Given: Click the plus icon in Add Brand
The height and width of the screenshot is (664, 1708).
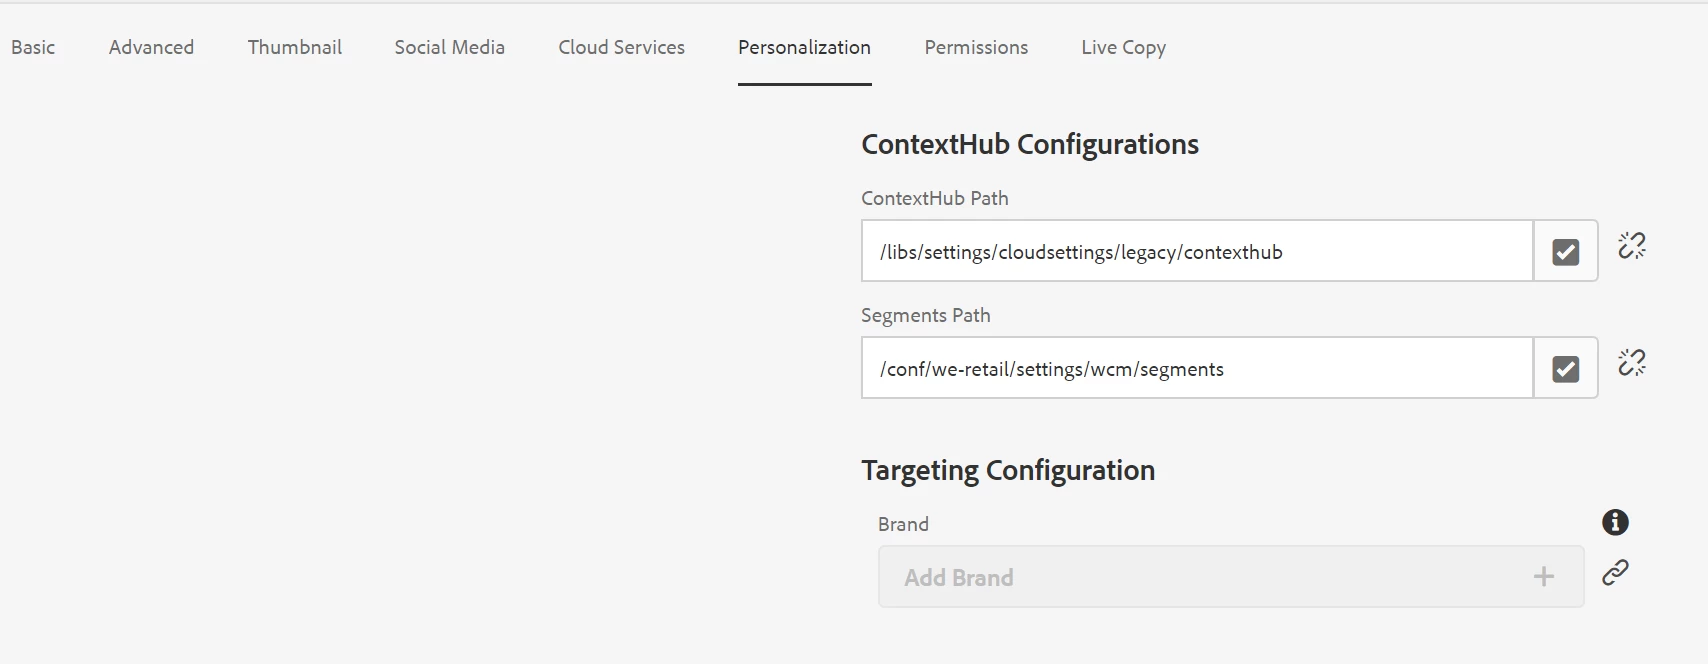Looking at the screenshot, I should pyautogui.click(x=1544, y=577).
